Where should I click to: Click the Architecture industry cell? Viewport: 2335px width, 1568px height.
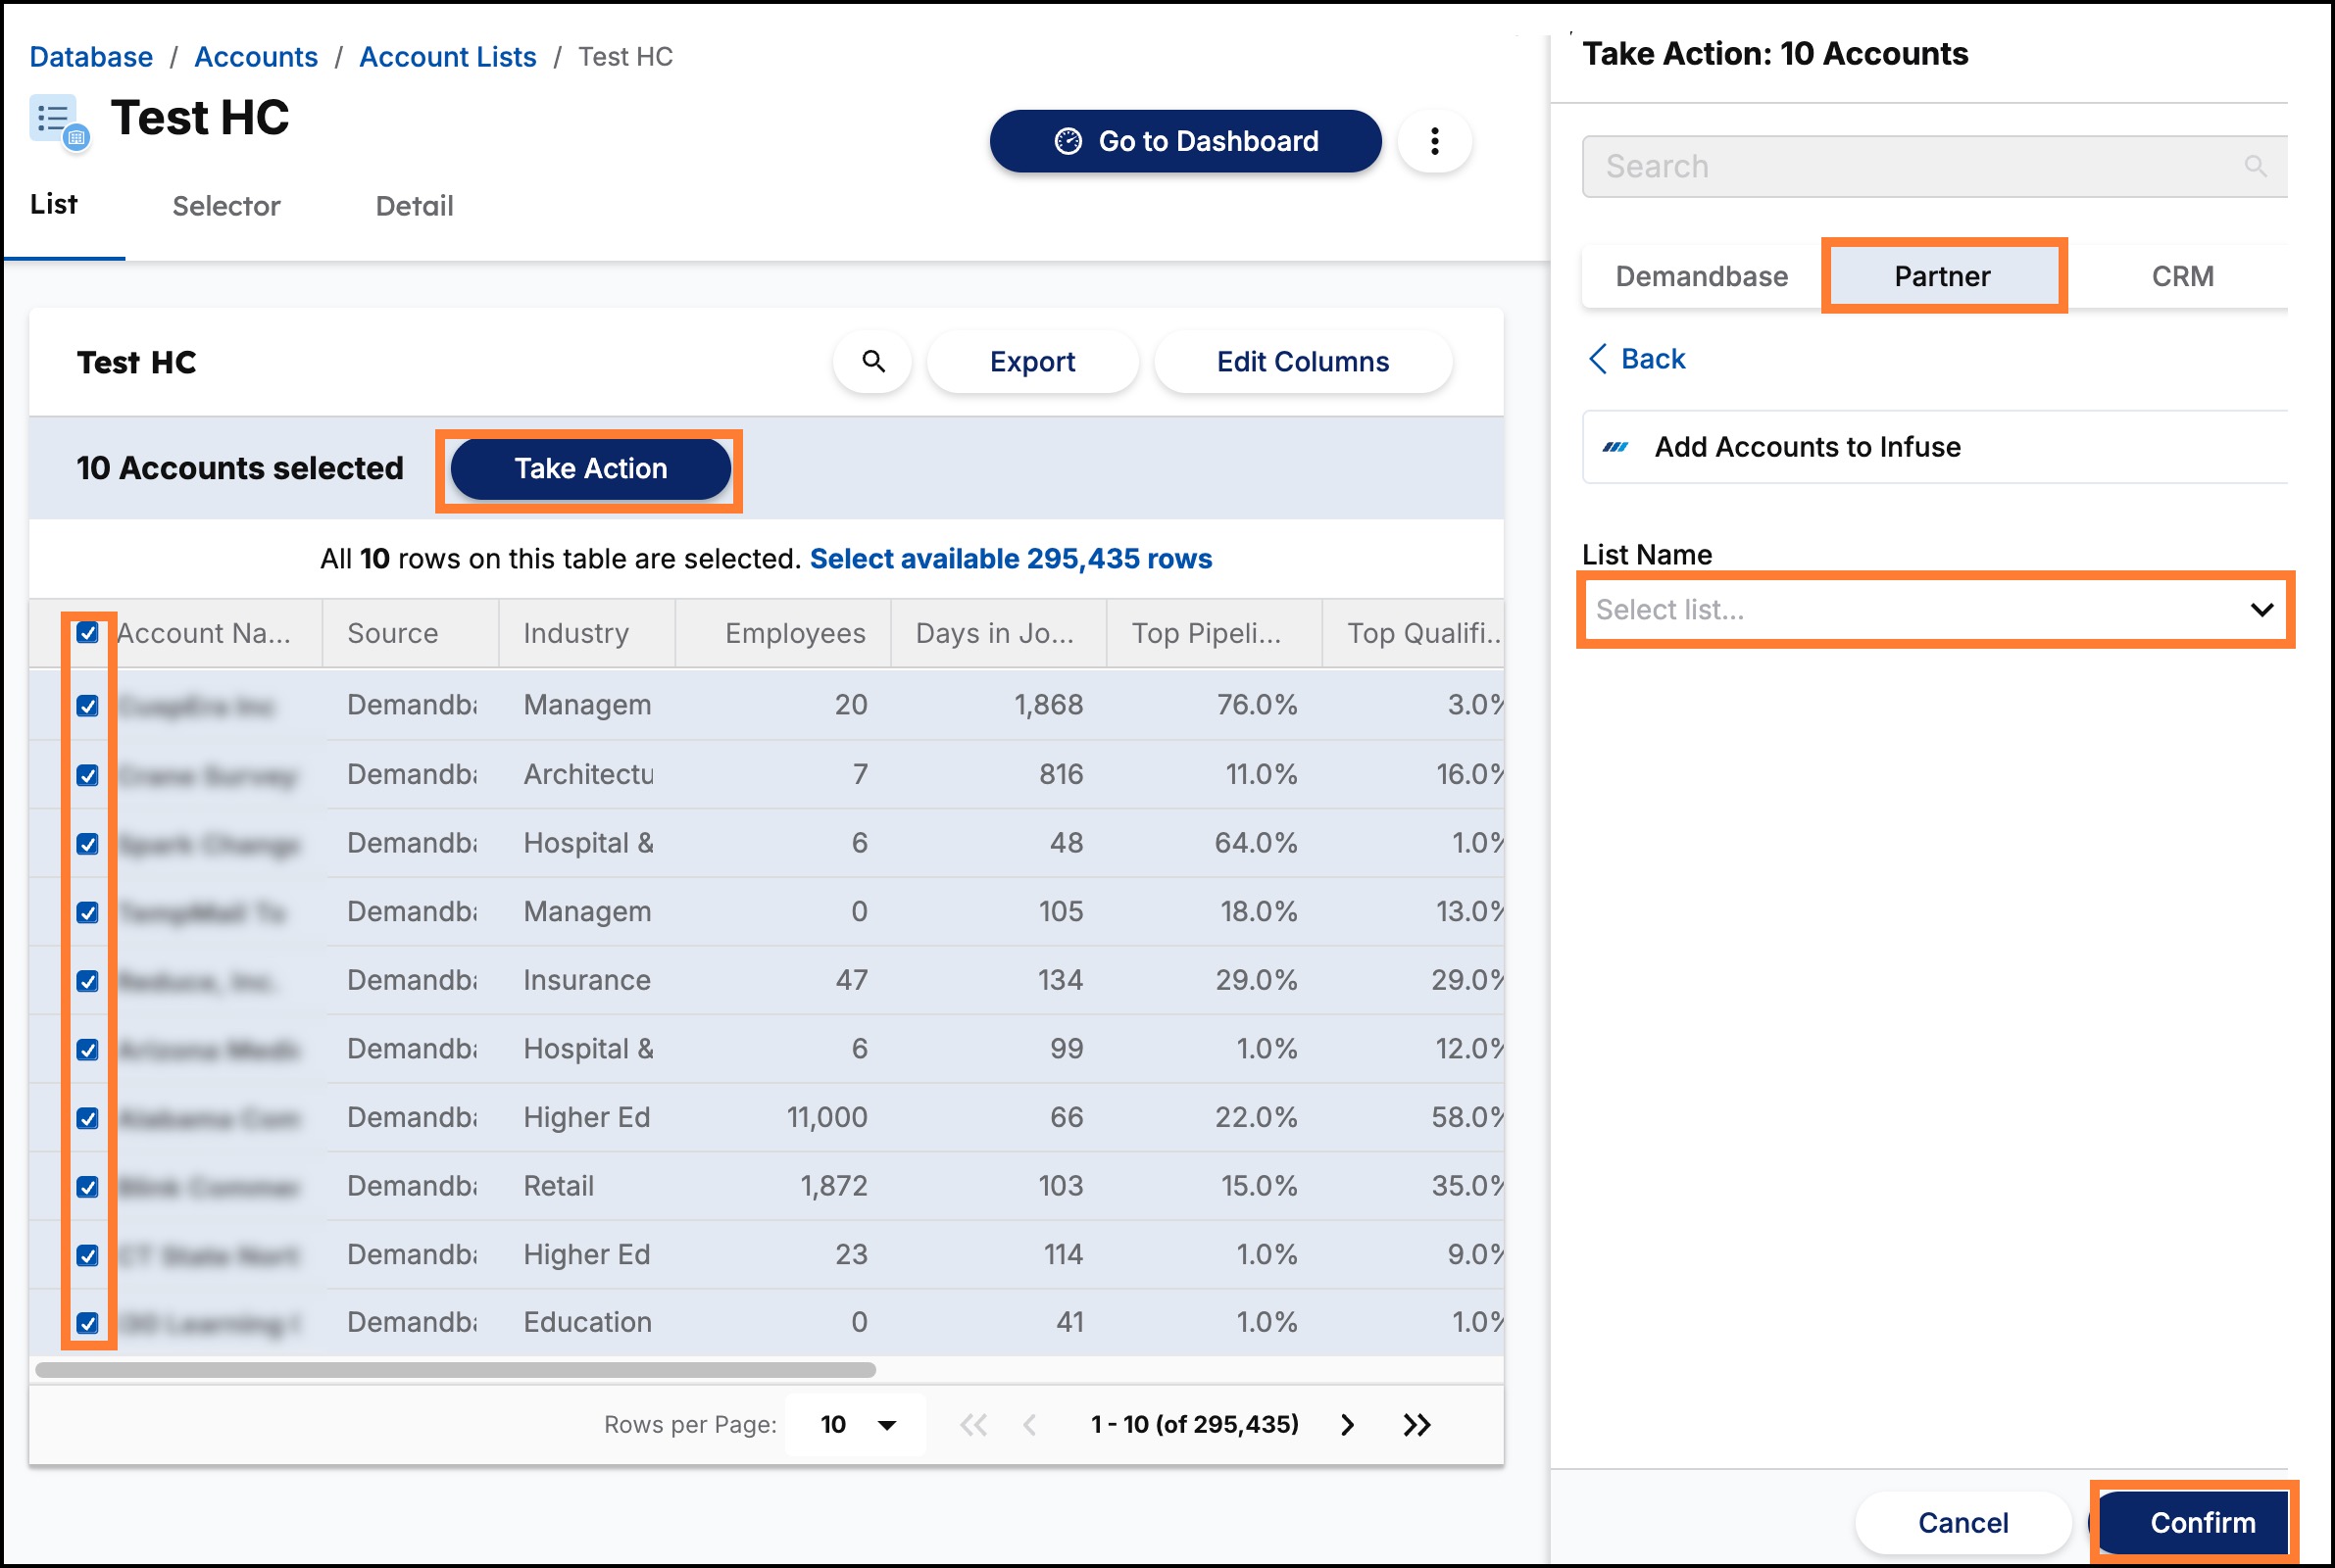point(588,774)
